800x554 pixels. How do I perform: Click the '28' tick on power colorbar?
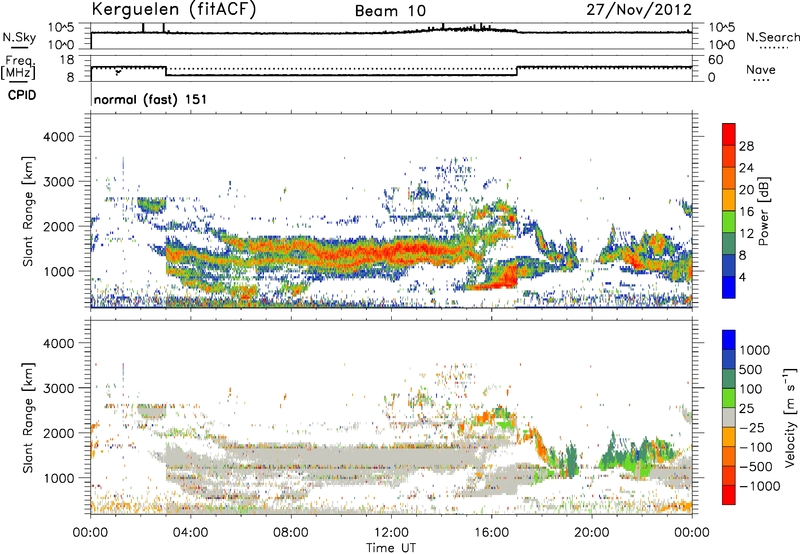point(746,146)
